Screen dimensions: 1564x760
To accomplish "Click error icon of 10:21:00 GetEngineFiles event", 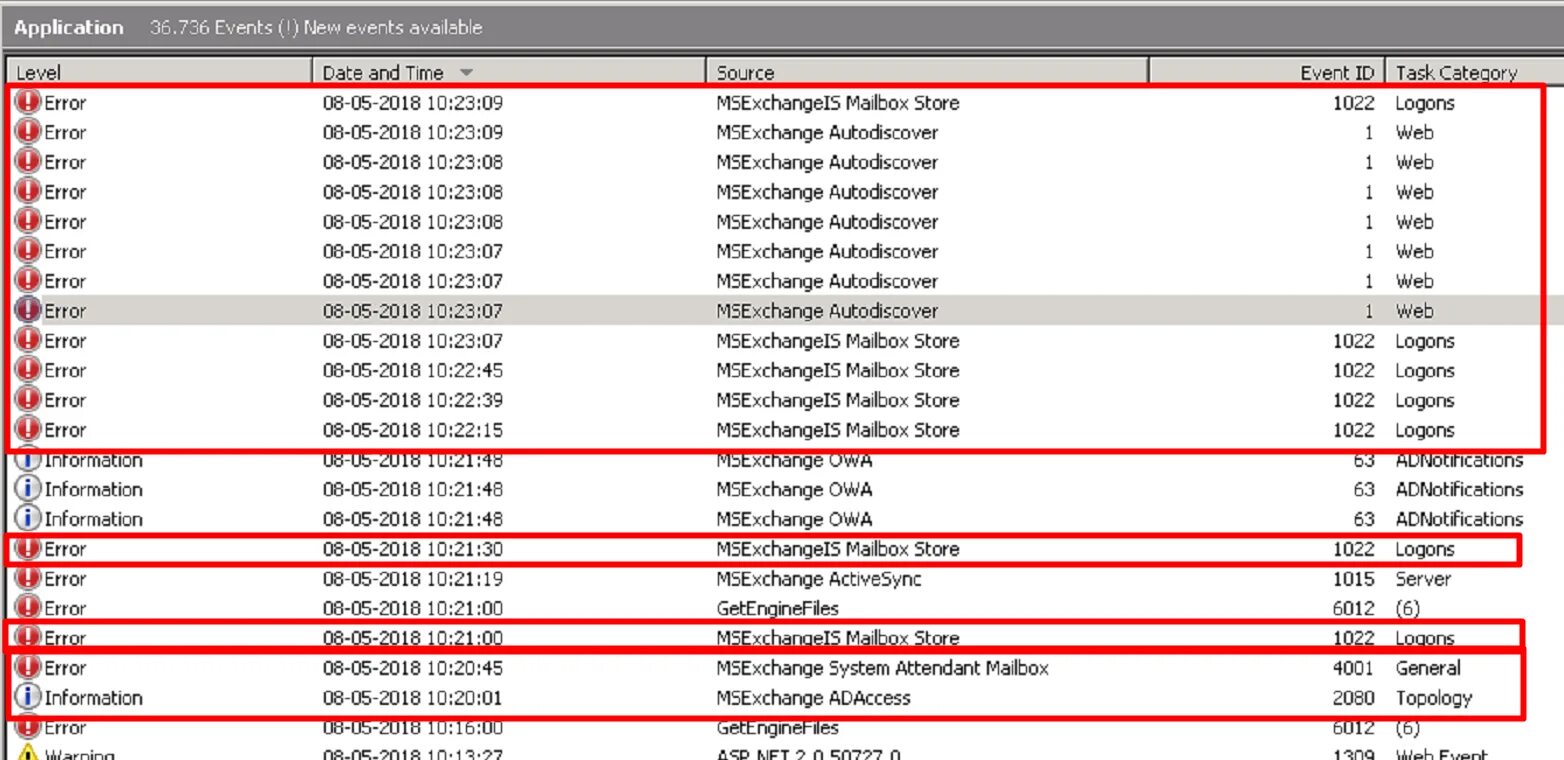I will click(29, 608).
